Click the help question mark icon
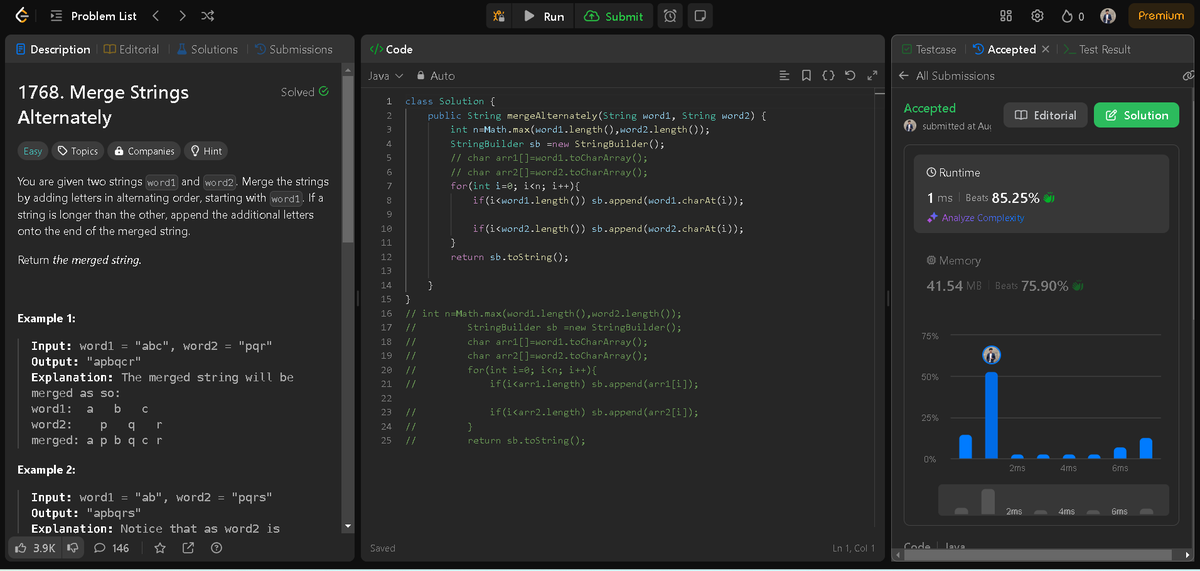The width and height of the screenshot is (1200, 571). 216,548
